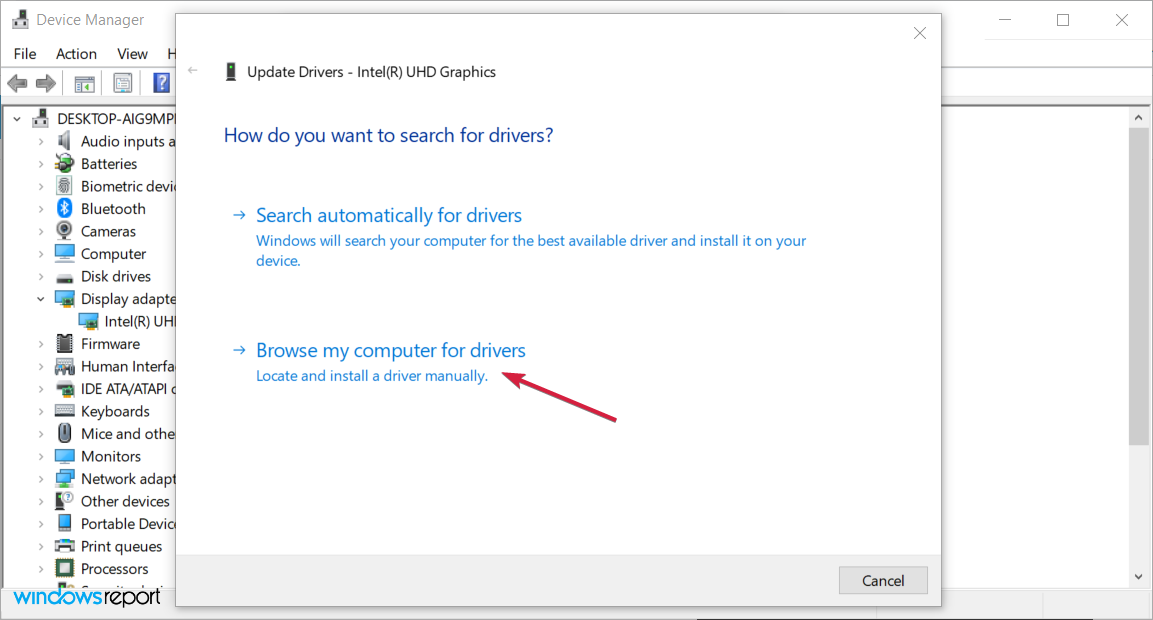Screen dimensions: 1153x620
Task: Click the Print queues printer icon
Action: click(x=65, y=546)
